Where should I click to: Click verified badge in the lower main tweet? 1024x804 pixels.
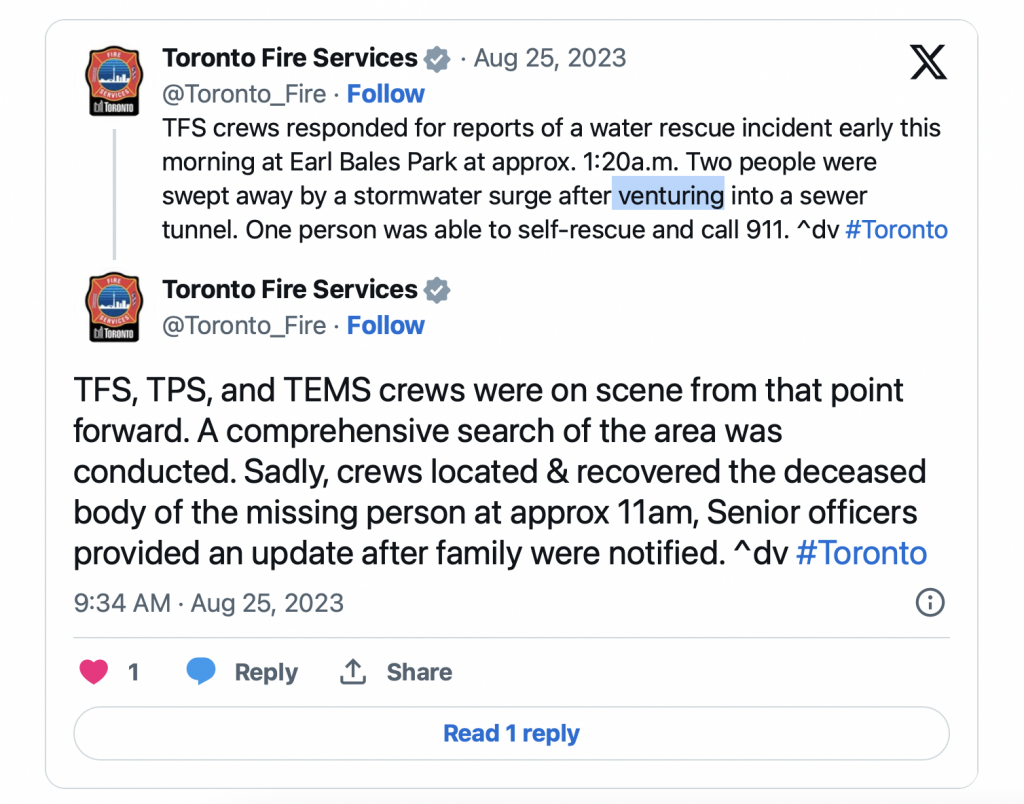(x=437, y=291)
